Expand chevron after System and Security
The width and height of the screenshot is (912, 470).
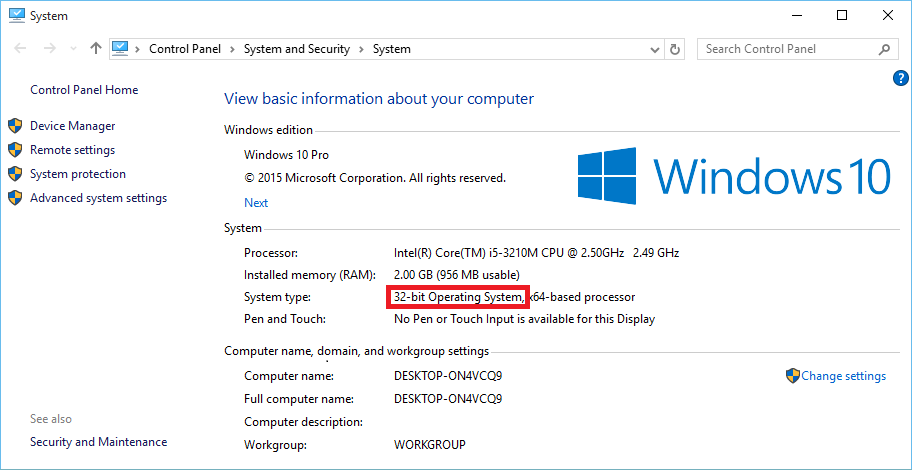click(361, 49)
